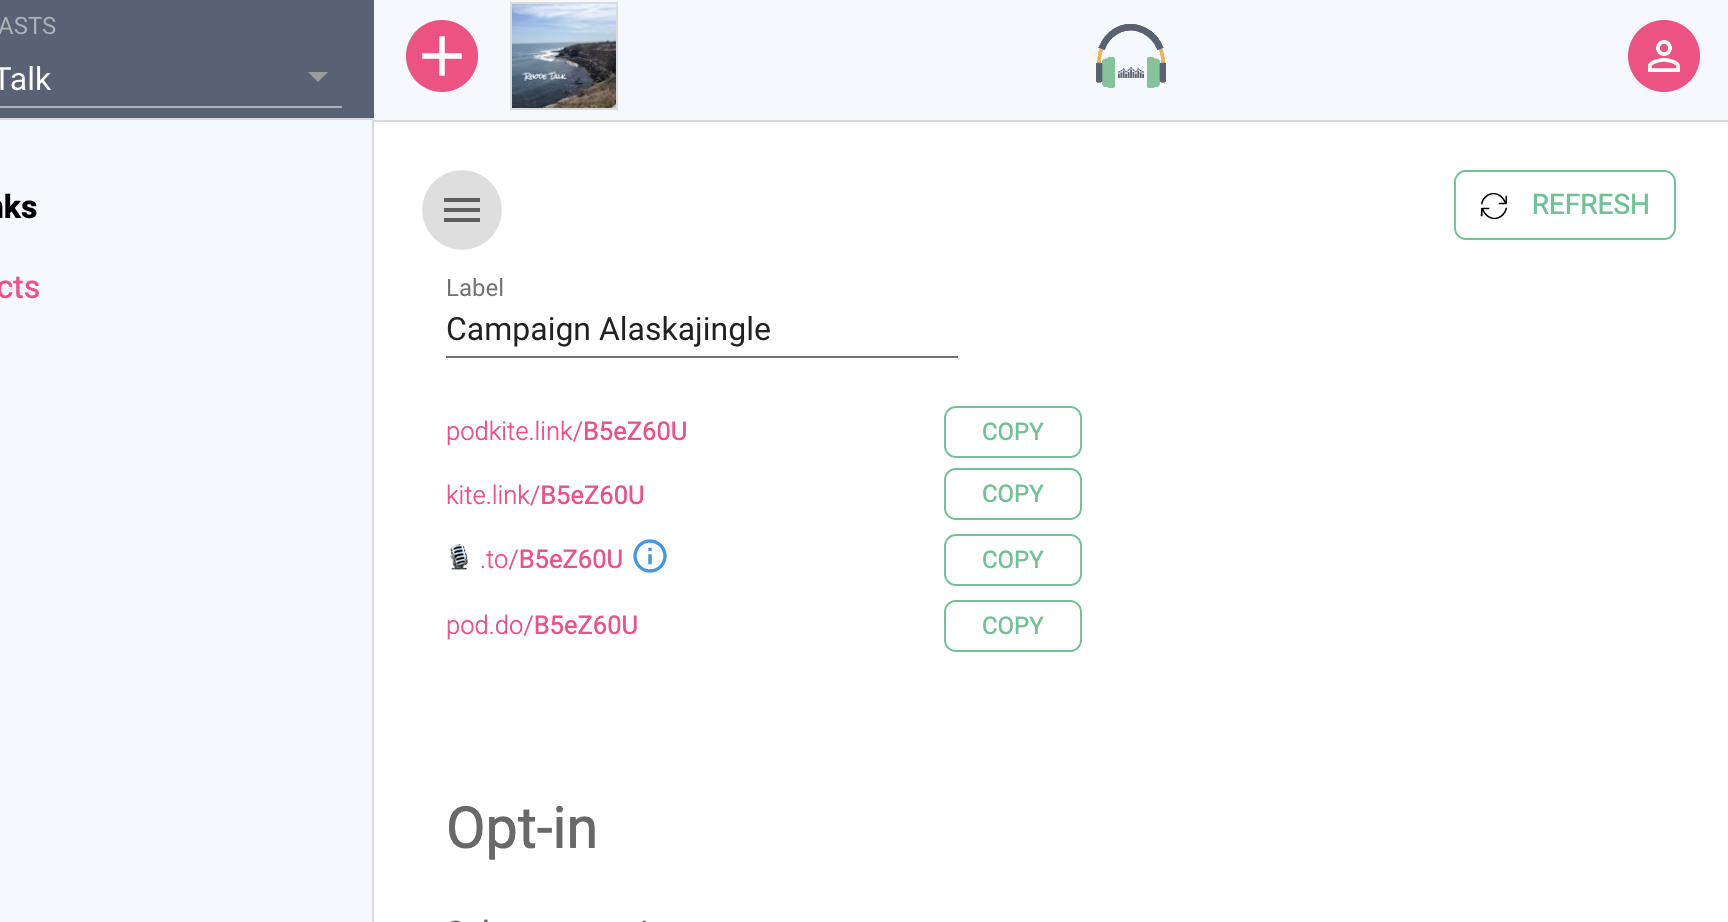
Task: Click the blue info icon beside the .to link
Action: tap(649, 556)
